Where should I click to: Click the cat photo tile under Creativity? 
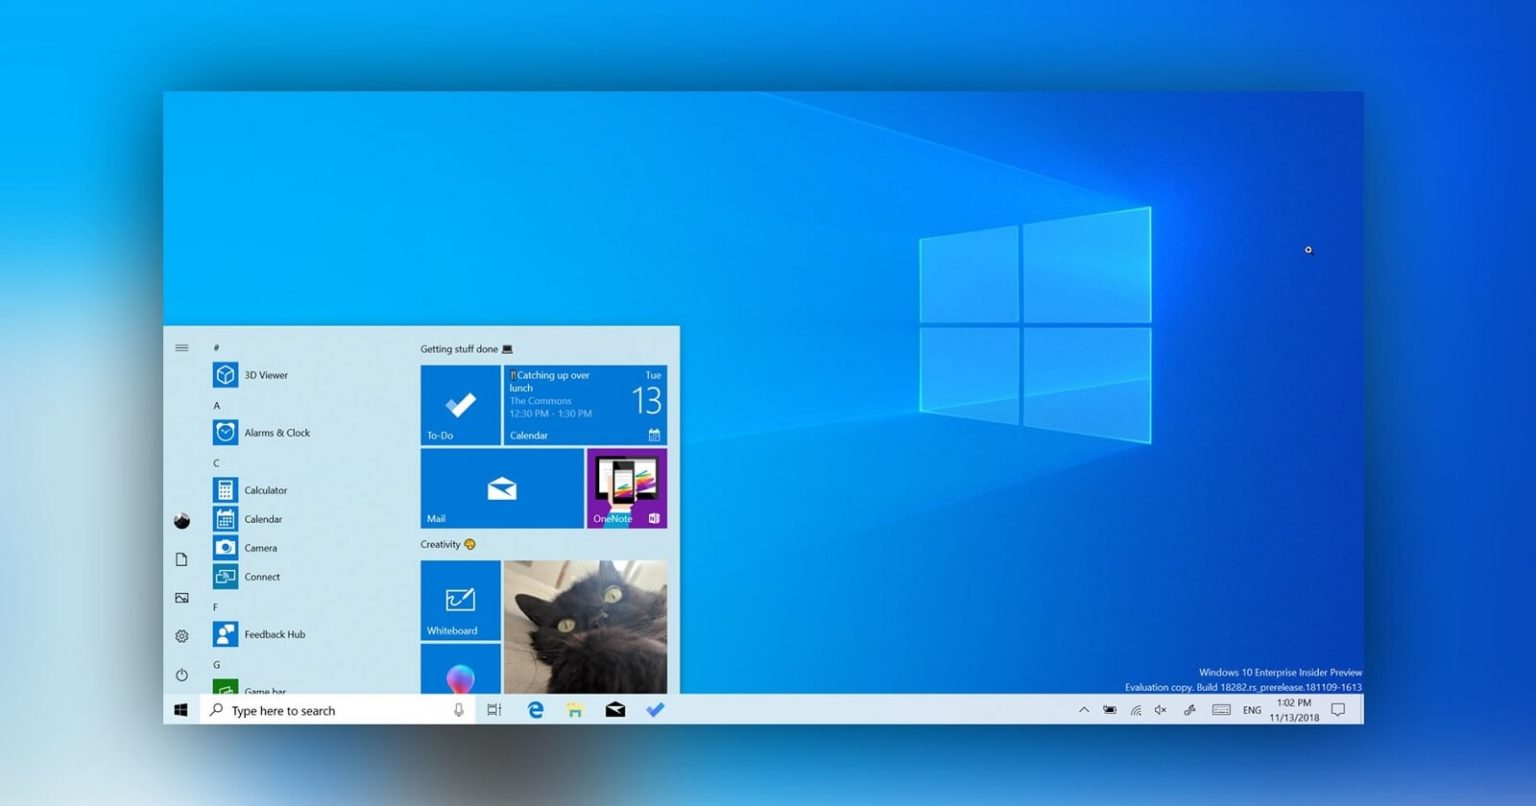click(585, 625)
